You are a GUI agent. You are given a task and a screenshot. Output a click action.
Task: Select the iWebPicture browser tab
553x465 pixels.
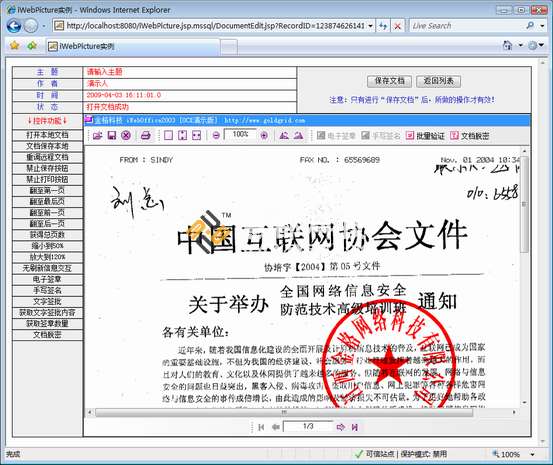[133, 46]
